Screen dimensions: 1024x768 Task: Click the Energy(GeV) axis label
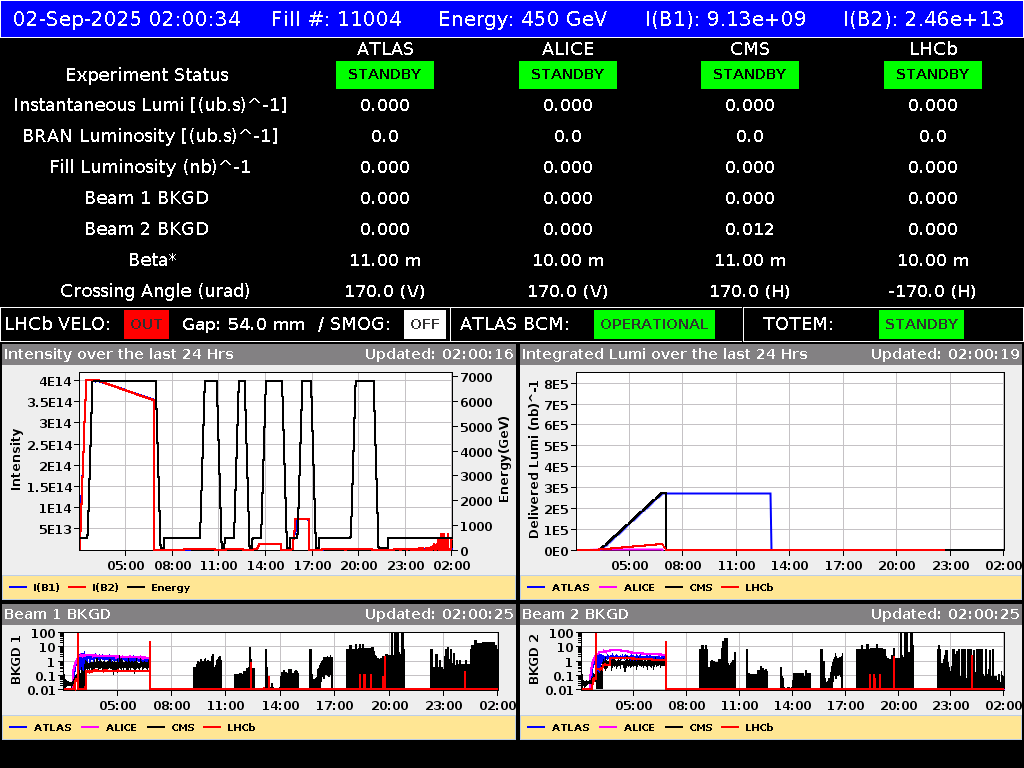[504, 460]
